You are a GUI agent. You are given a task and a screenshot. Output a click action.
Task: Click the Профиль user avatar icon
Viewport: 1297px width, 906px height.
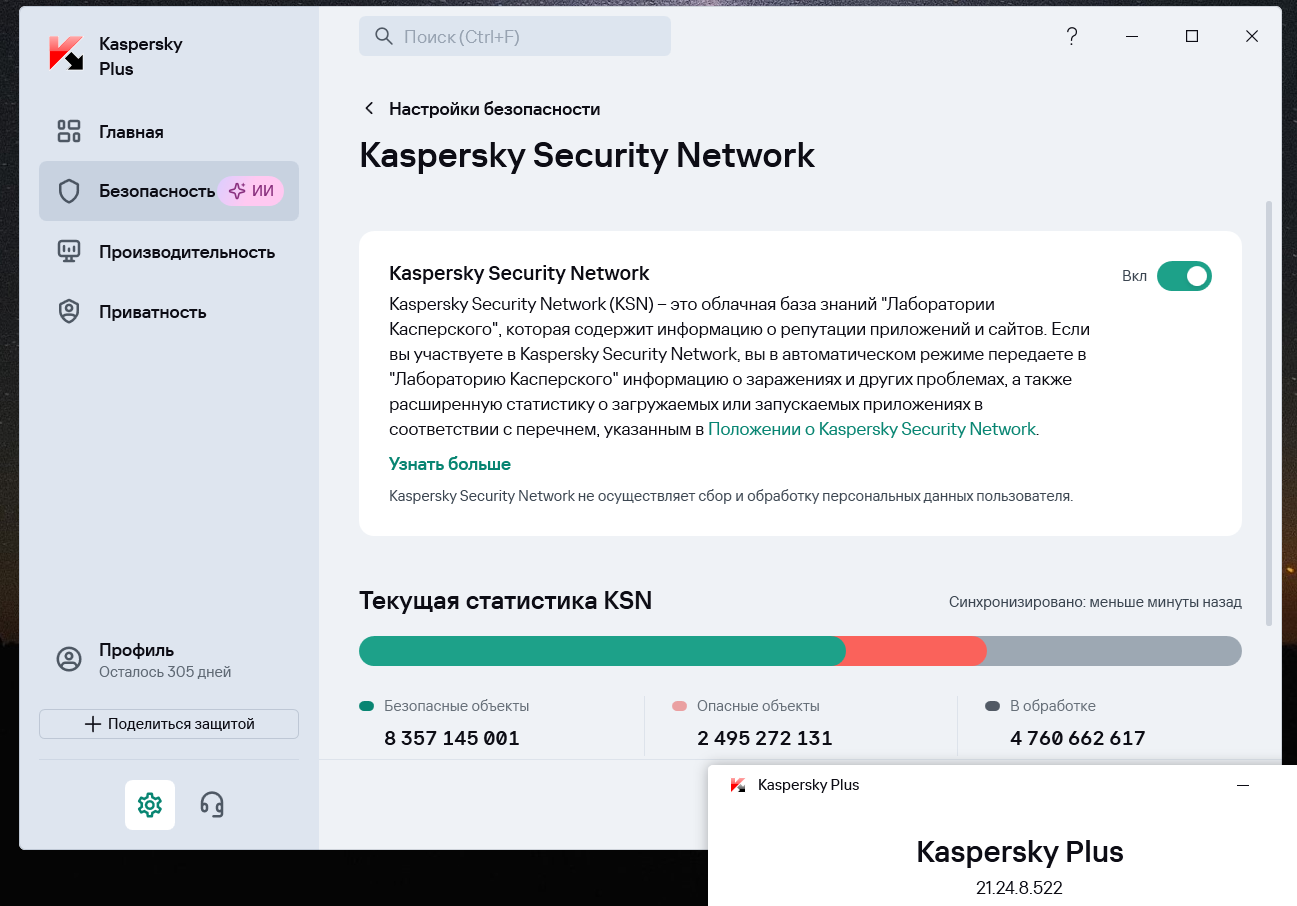[69, 659]
